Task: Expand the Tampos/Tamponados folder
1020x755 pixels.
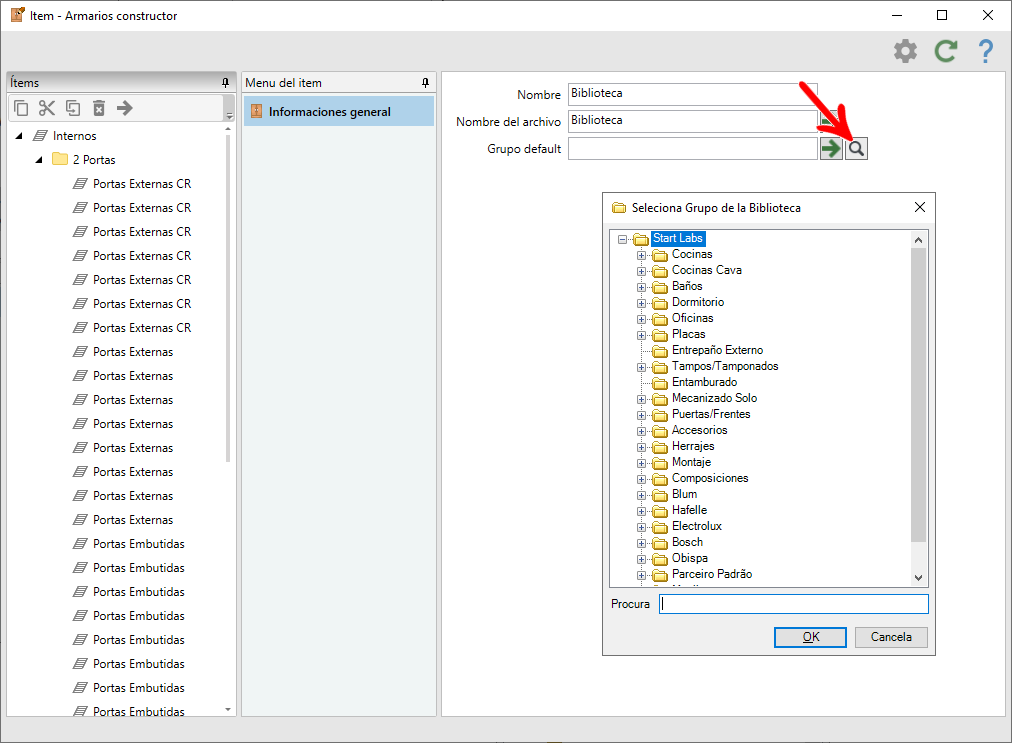Action: (x=641, y=367)
